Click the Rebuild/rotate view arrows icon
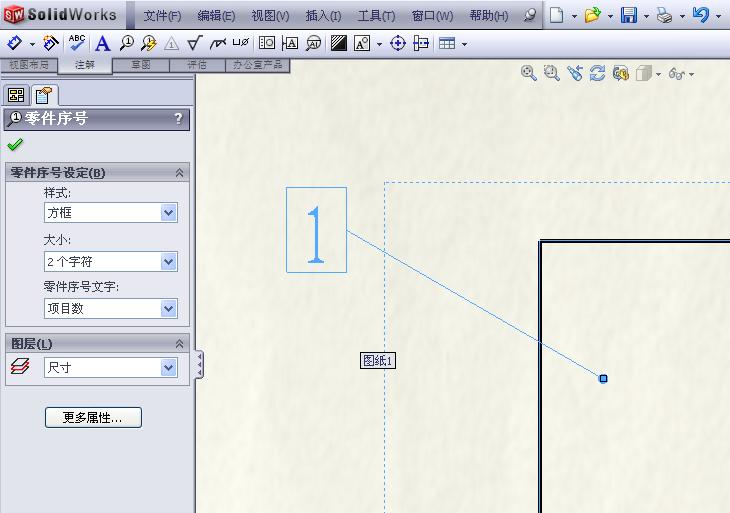 click(x=597, y=73)
